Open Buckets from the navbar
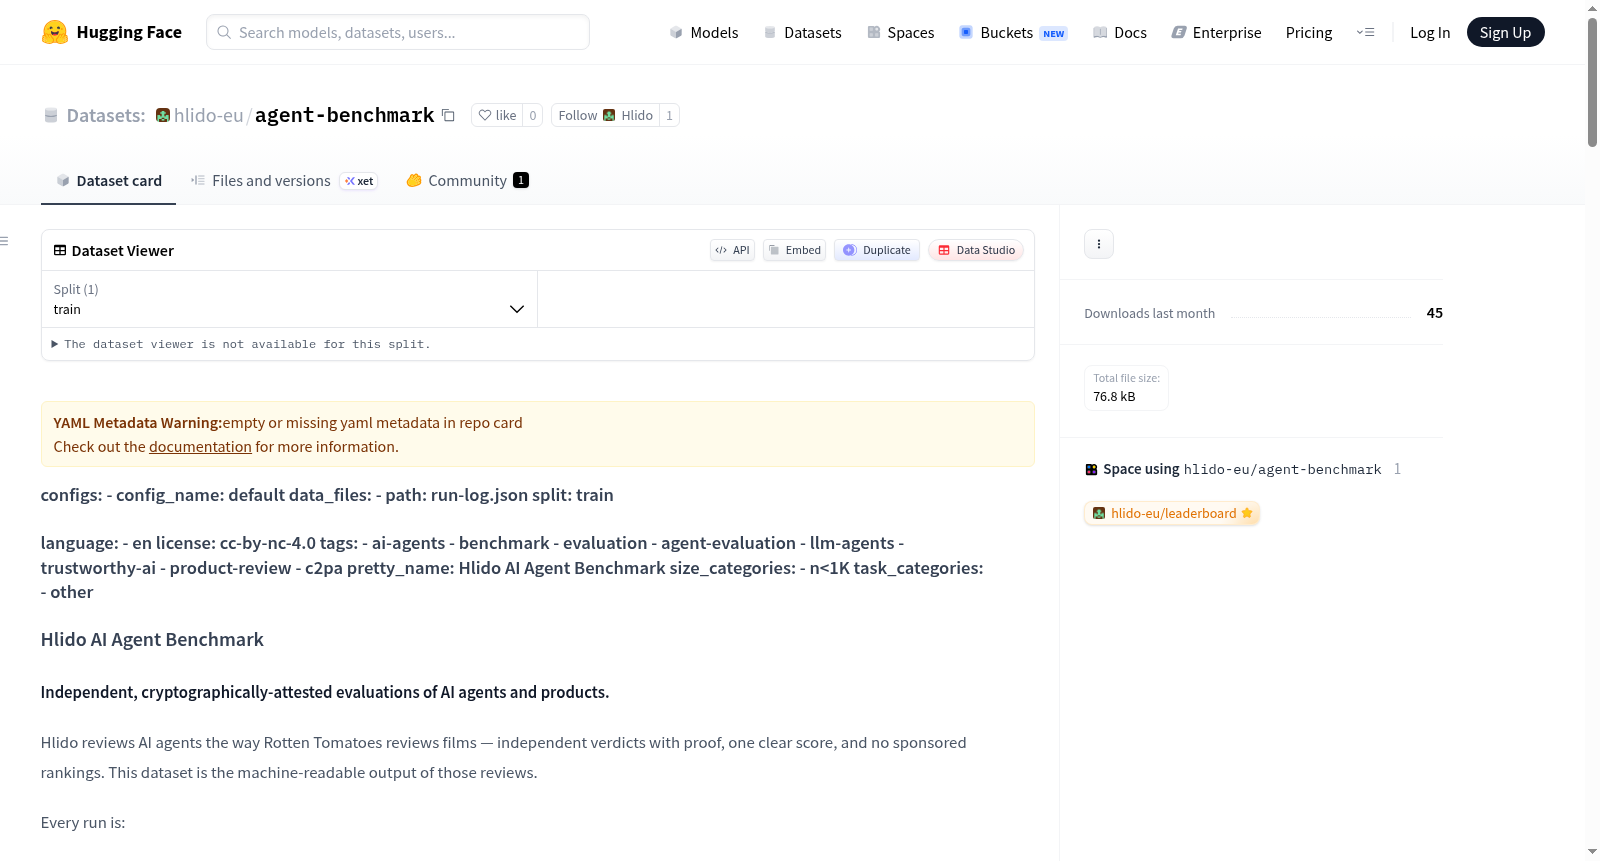The height and width of the screenshot is (861, 1600). click(1013, 33)
